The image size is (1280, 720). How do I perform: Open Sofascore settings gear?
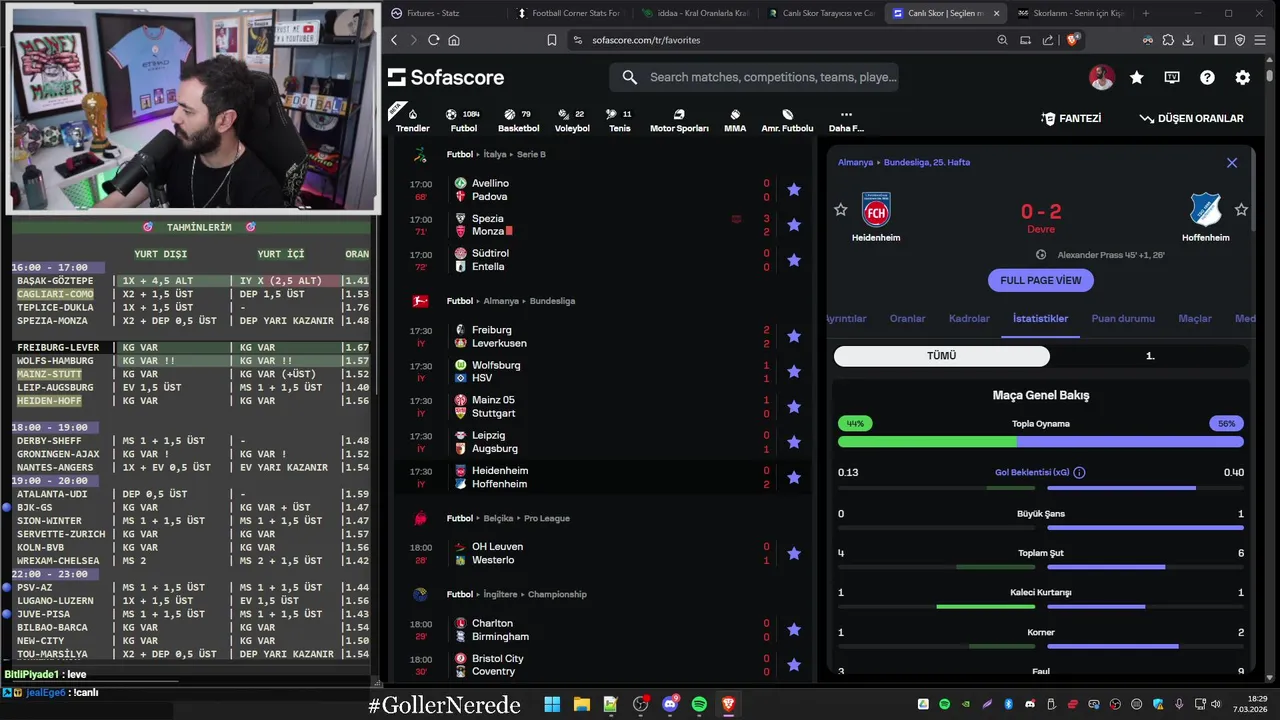tap(1243, 77)
